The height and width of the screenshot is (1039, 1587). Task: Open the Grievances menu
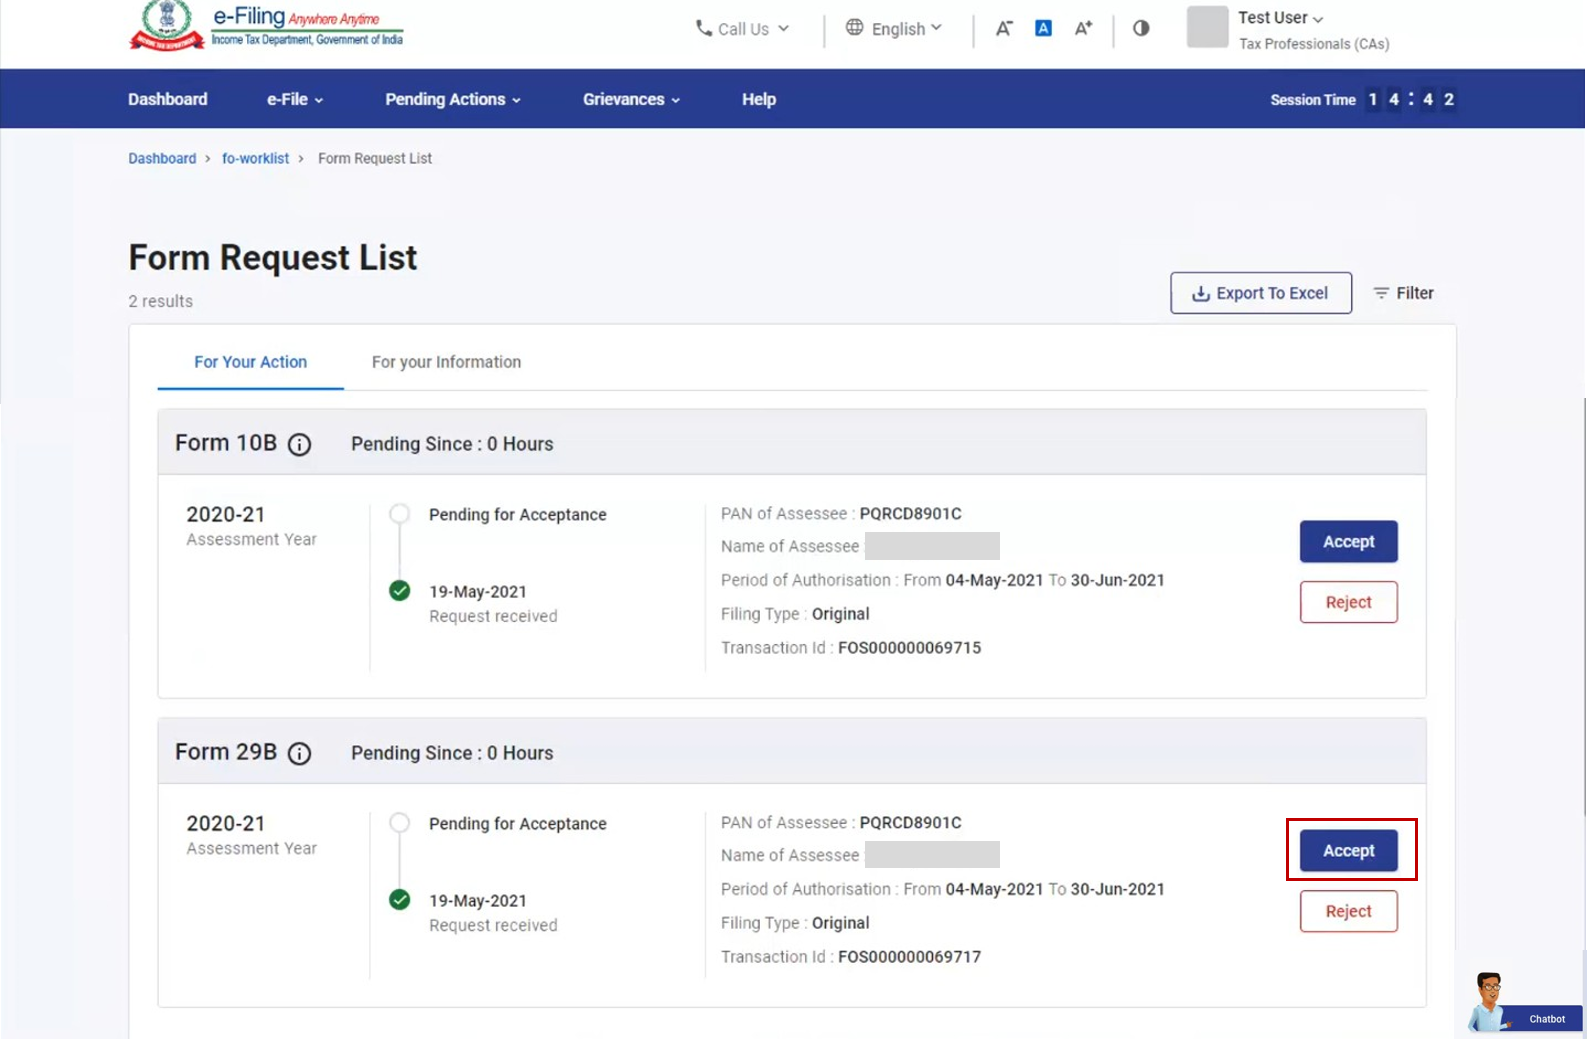[631, 99]
